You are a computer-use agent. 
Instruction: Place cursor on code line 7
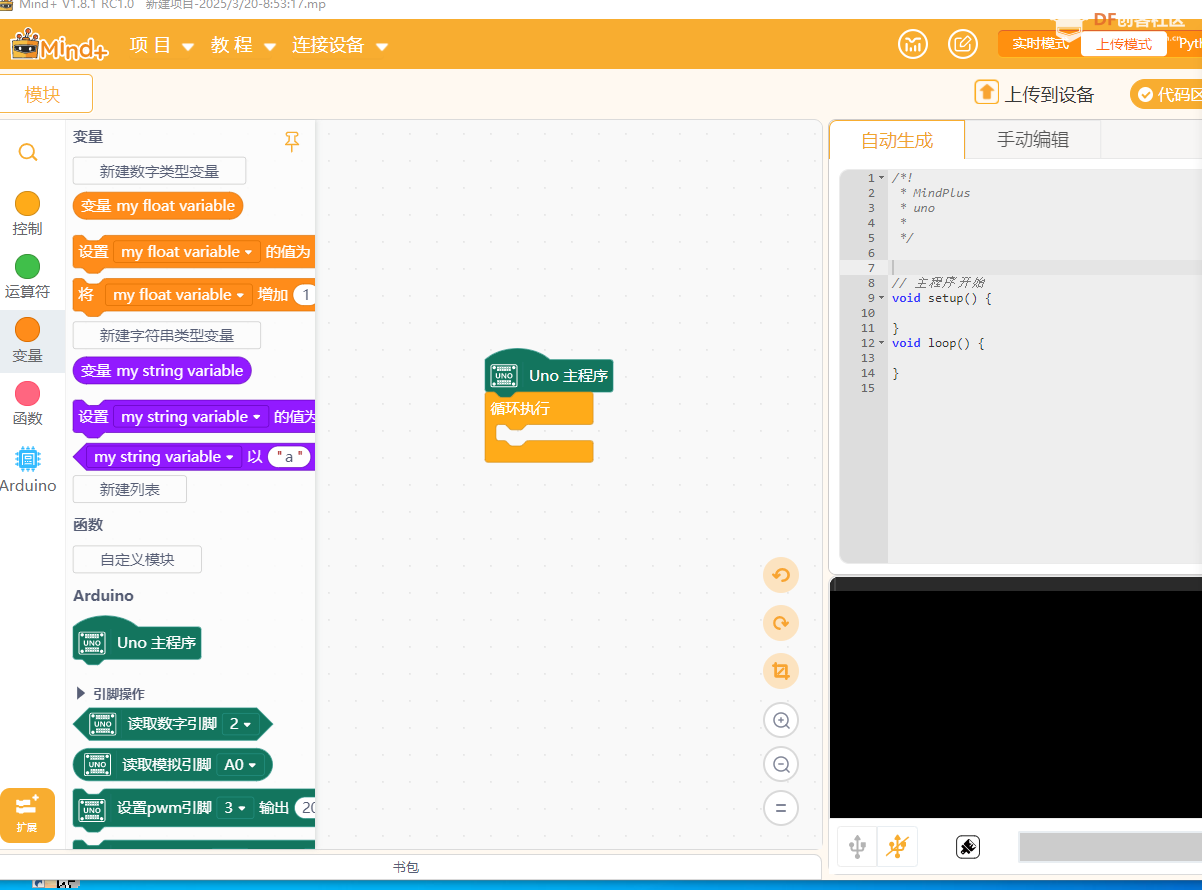pos(1045,268)
